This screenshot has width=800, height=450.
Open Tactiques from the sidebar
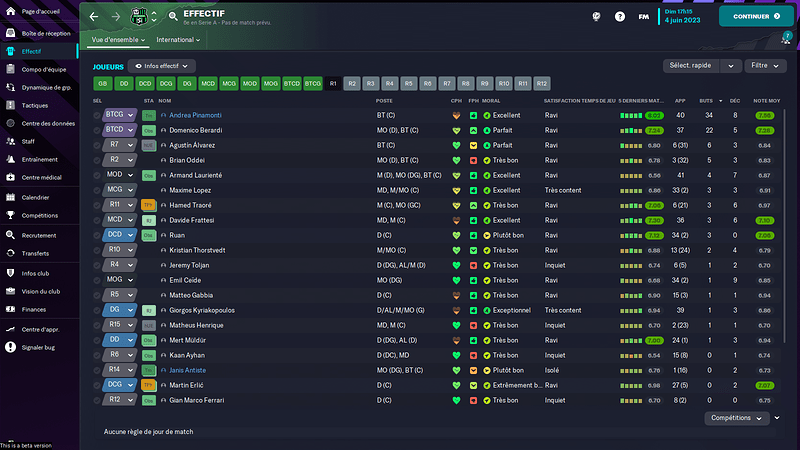coord(35,105)
